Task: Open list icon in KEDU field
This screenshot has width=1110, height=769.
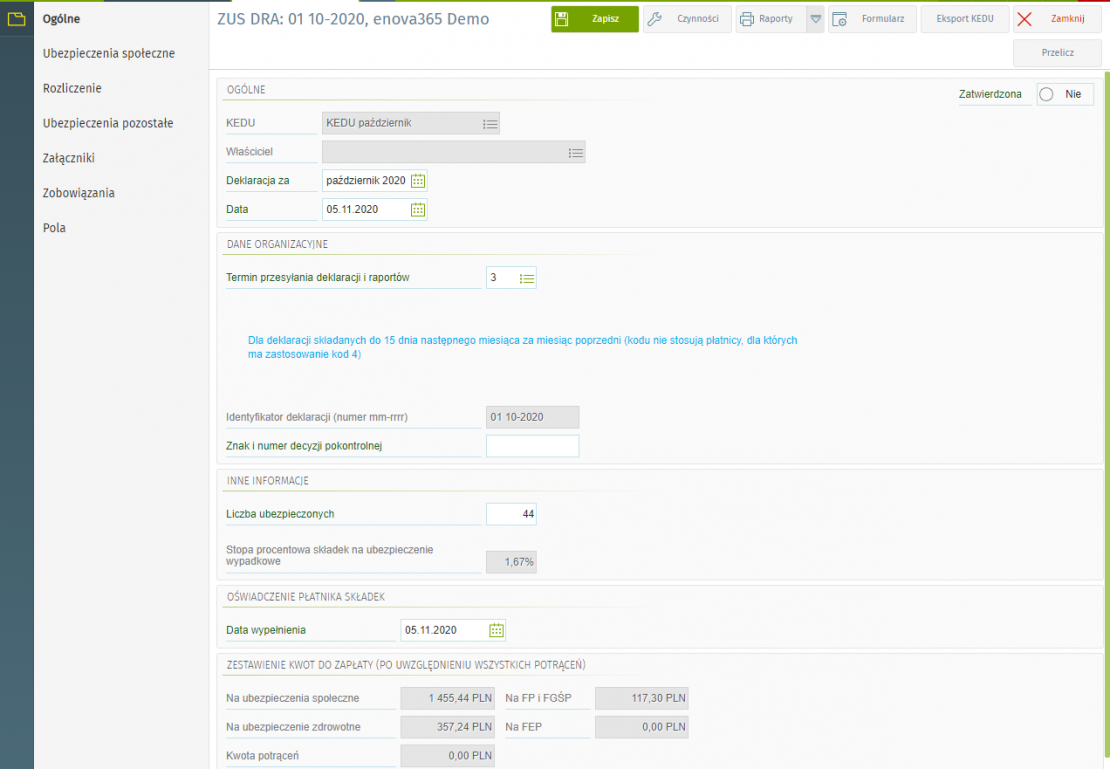Action: tap(490, 124)
